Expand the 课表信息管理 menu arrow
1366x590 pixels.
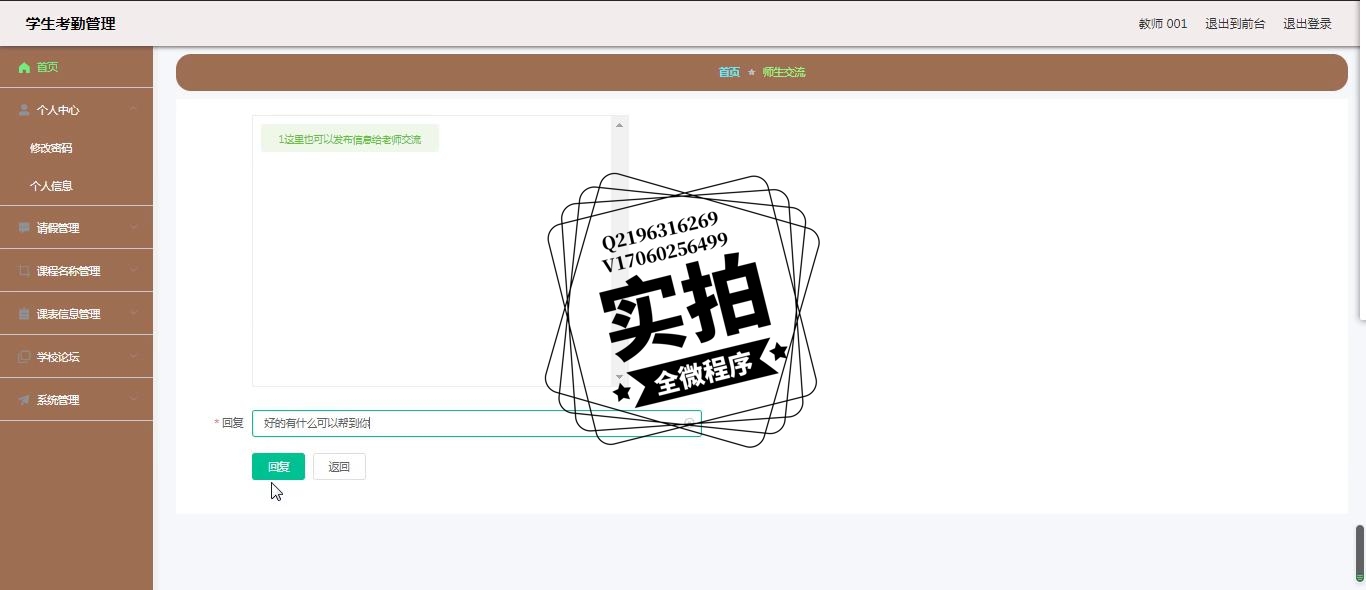[x=133, y=314]
